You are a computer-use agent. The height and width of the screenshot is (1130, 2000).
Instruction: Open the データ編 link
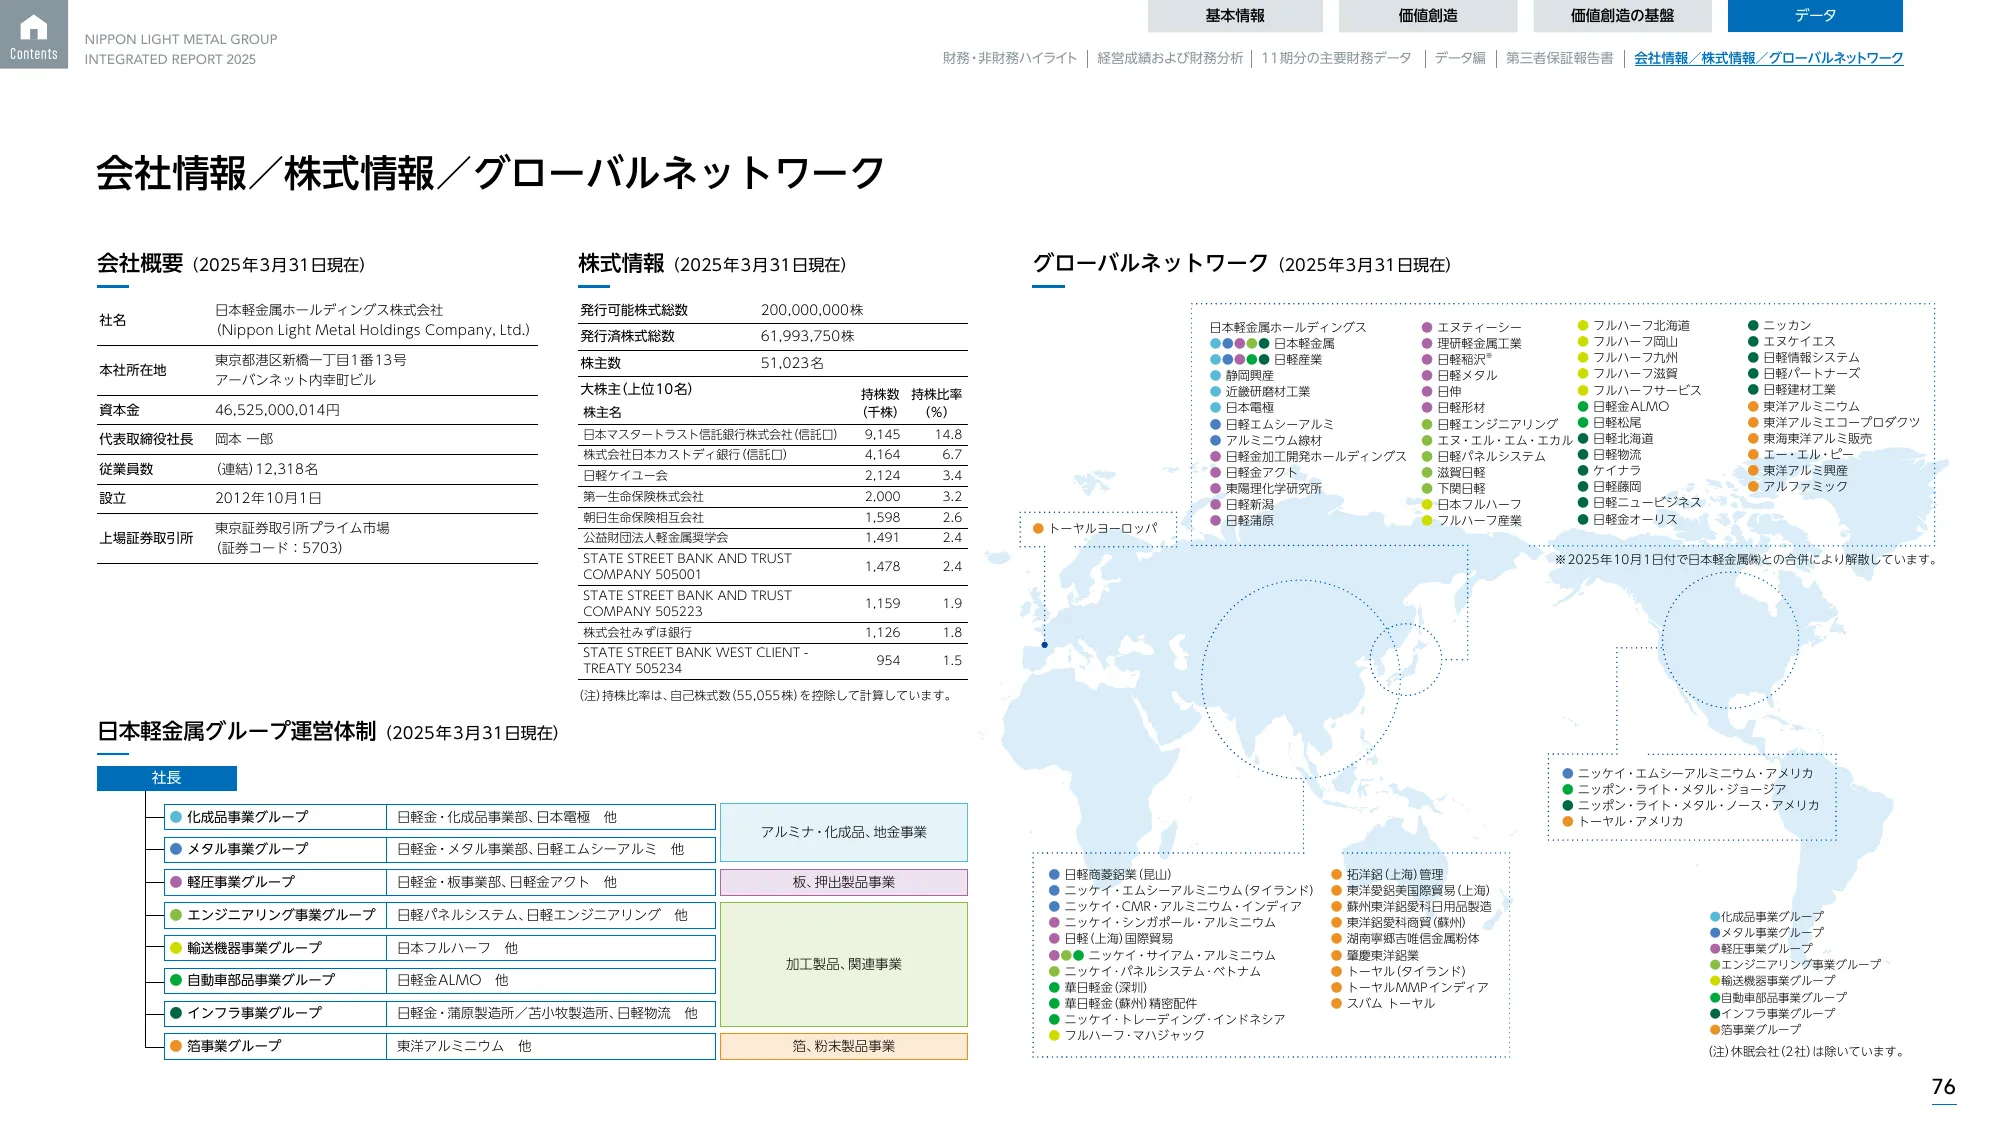coord(1456,59)
